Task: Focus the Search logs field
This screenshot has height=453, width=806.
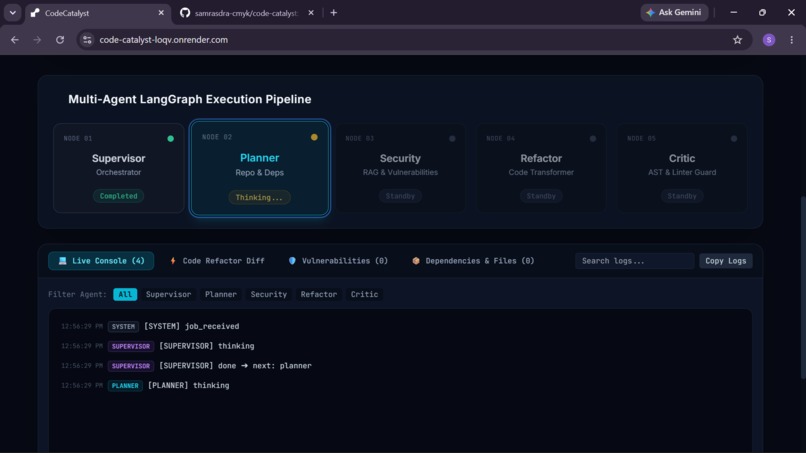Action: [635, 261]
